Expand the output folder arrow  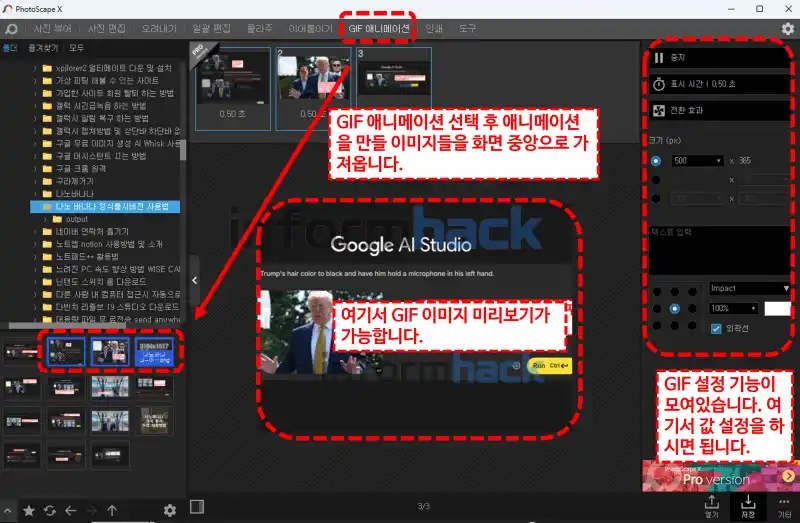(x=45, y=219)
